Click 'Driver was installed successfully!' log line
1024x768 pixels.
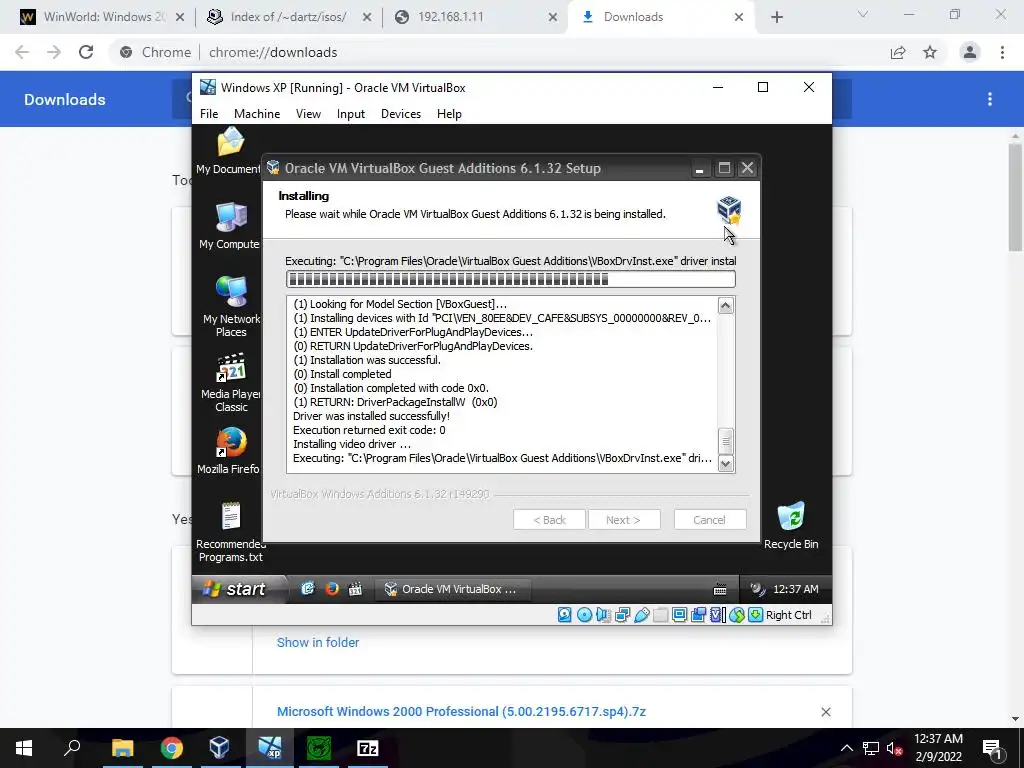coord(371,416)
